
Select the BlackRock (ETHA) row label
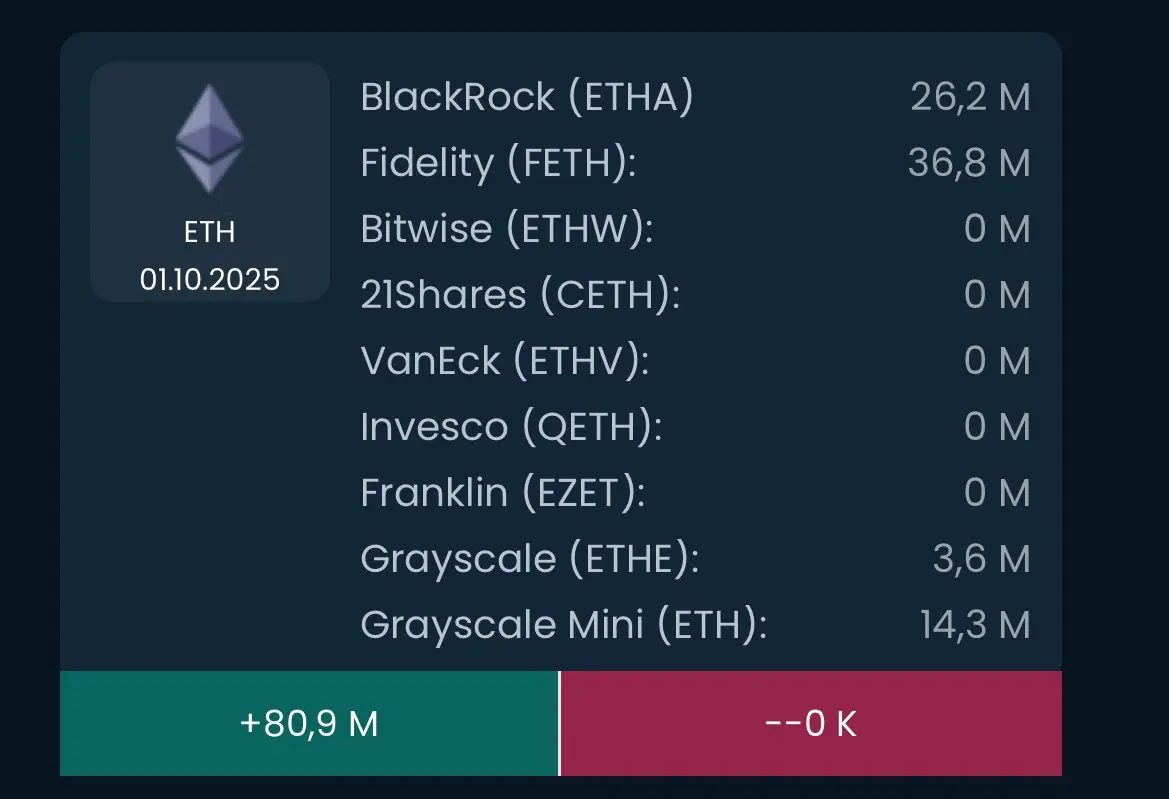click(x=526, y=97)
